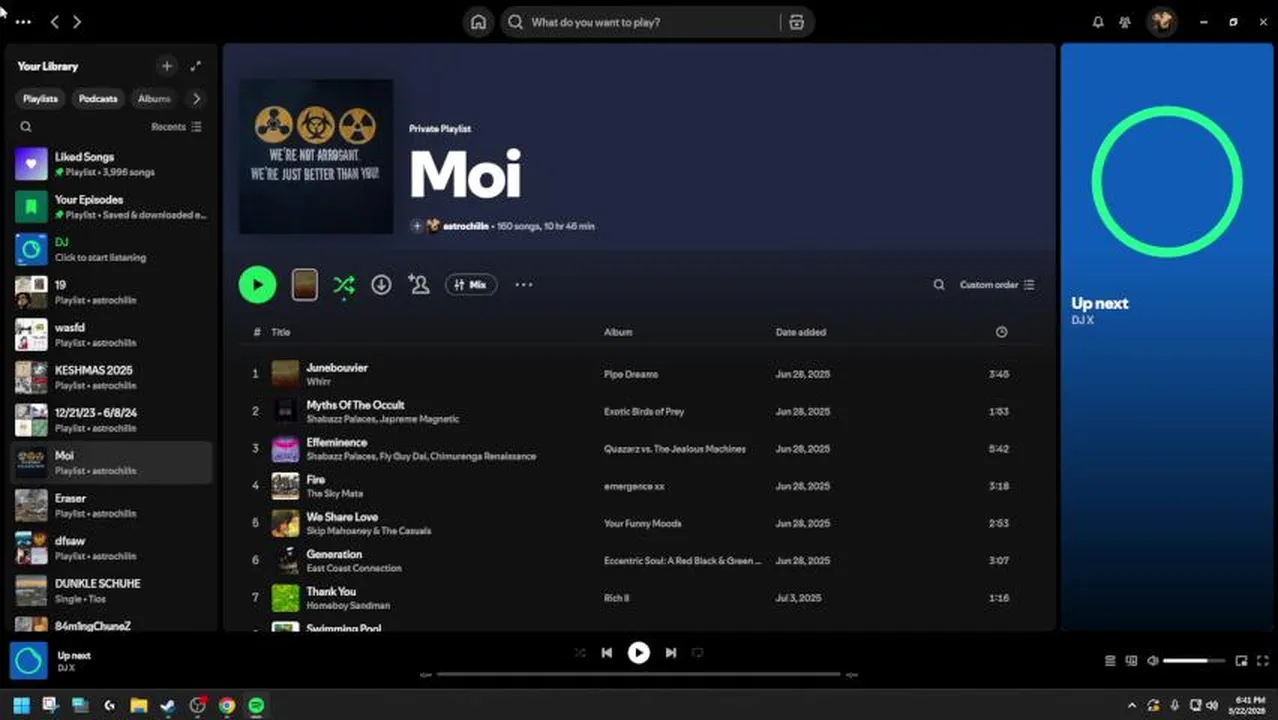Toggle shuffle in player bar
The image size is (1278, 720).
(580, 653)
